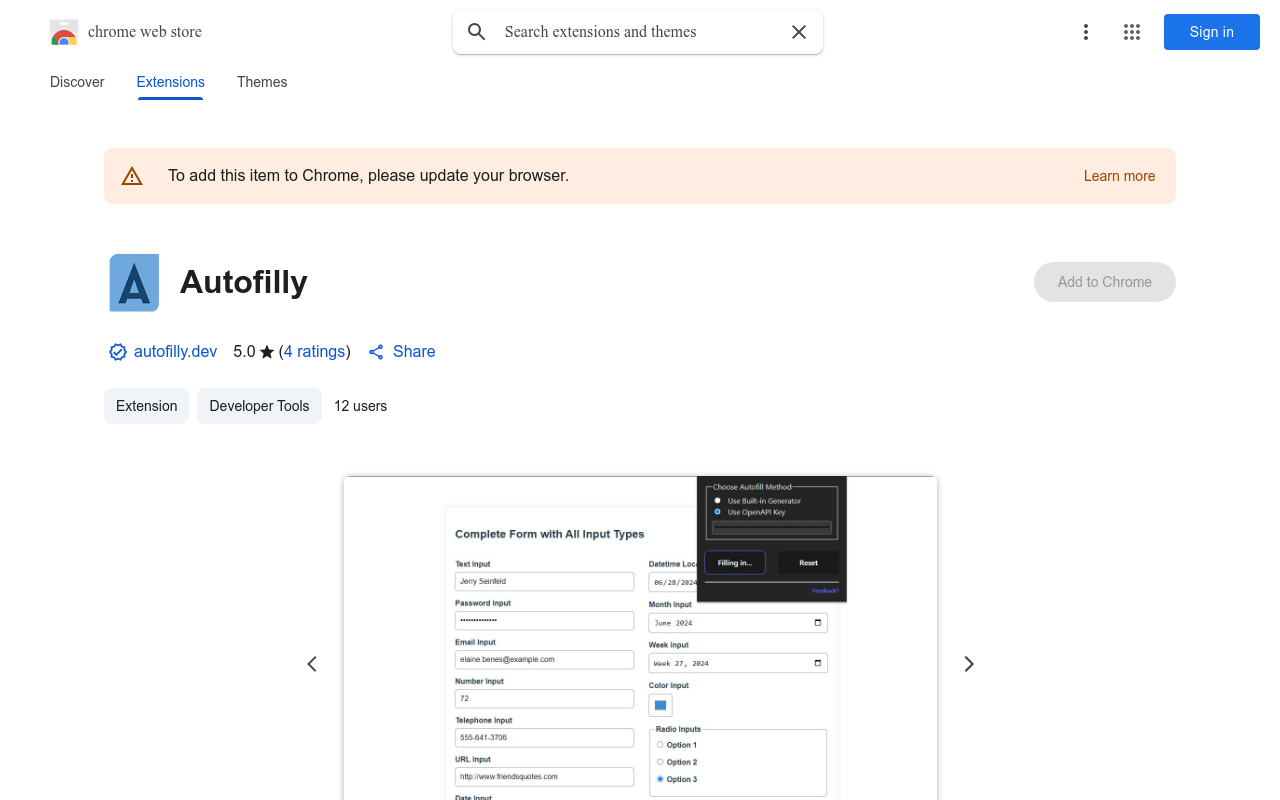This screenshot has height=800, width=1280.
Task: Open the extension screenshot preview
Action: 640,638
